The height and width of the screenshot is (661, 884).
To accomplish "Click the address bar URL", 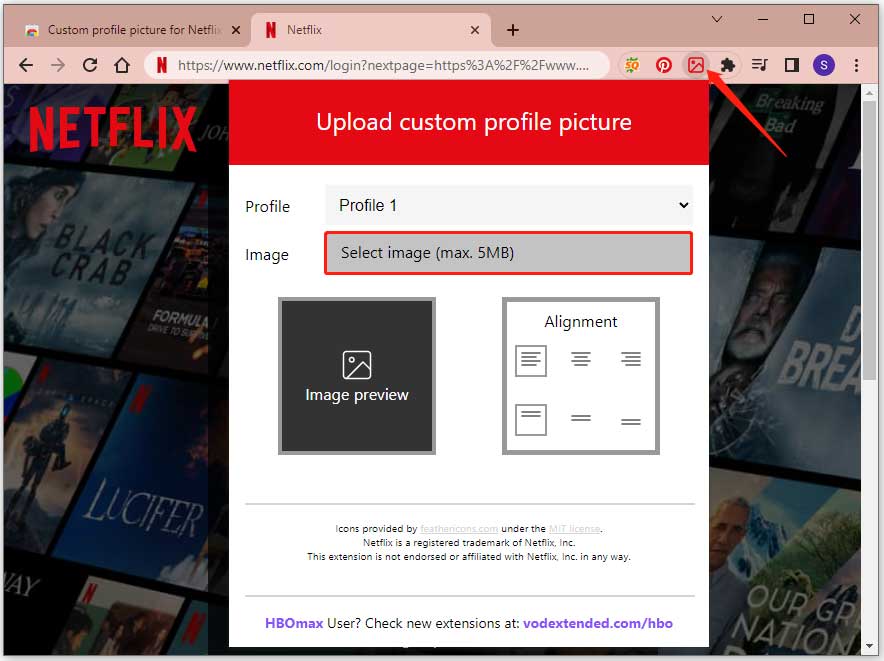I will point(383,65).
